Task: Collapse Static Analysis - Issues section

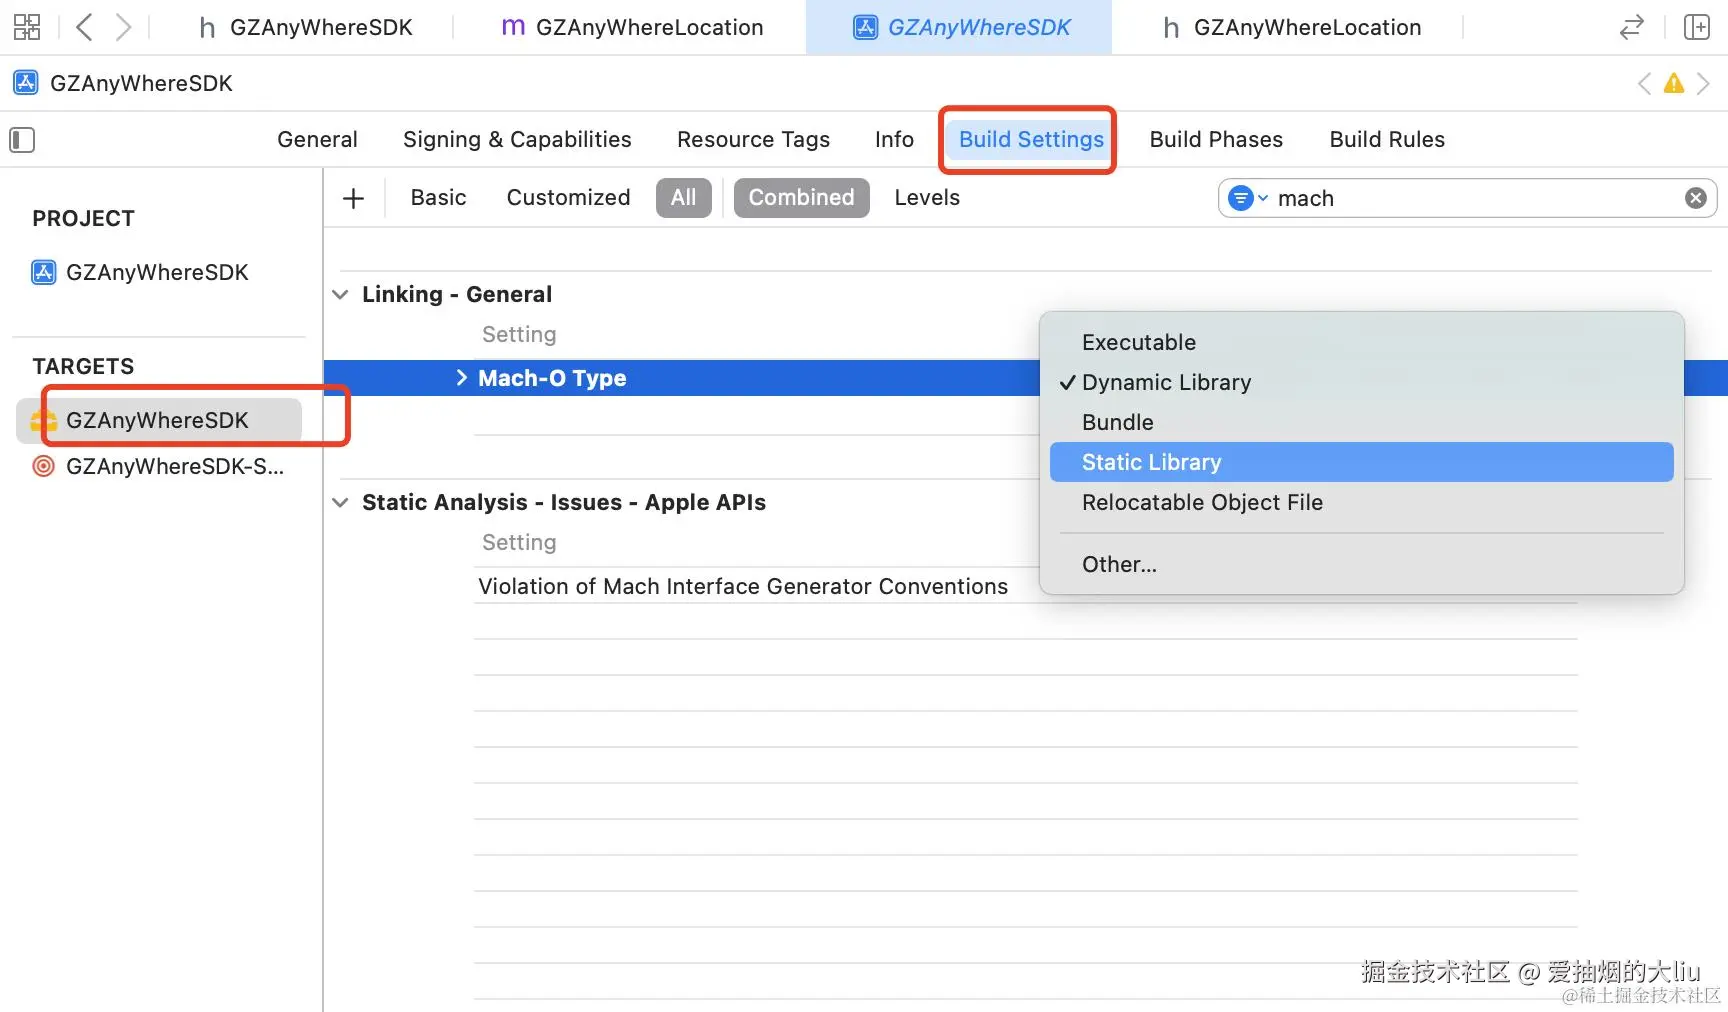Action: [341, 503]
